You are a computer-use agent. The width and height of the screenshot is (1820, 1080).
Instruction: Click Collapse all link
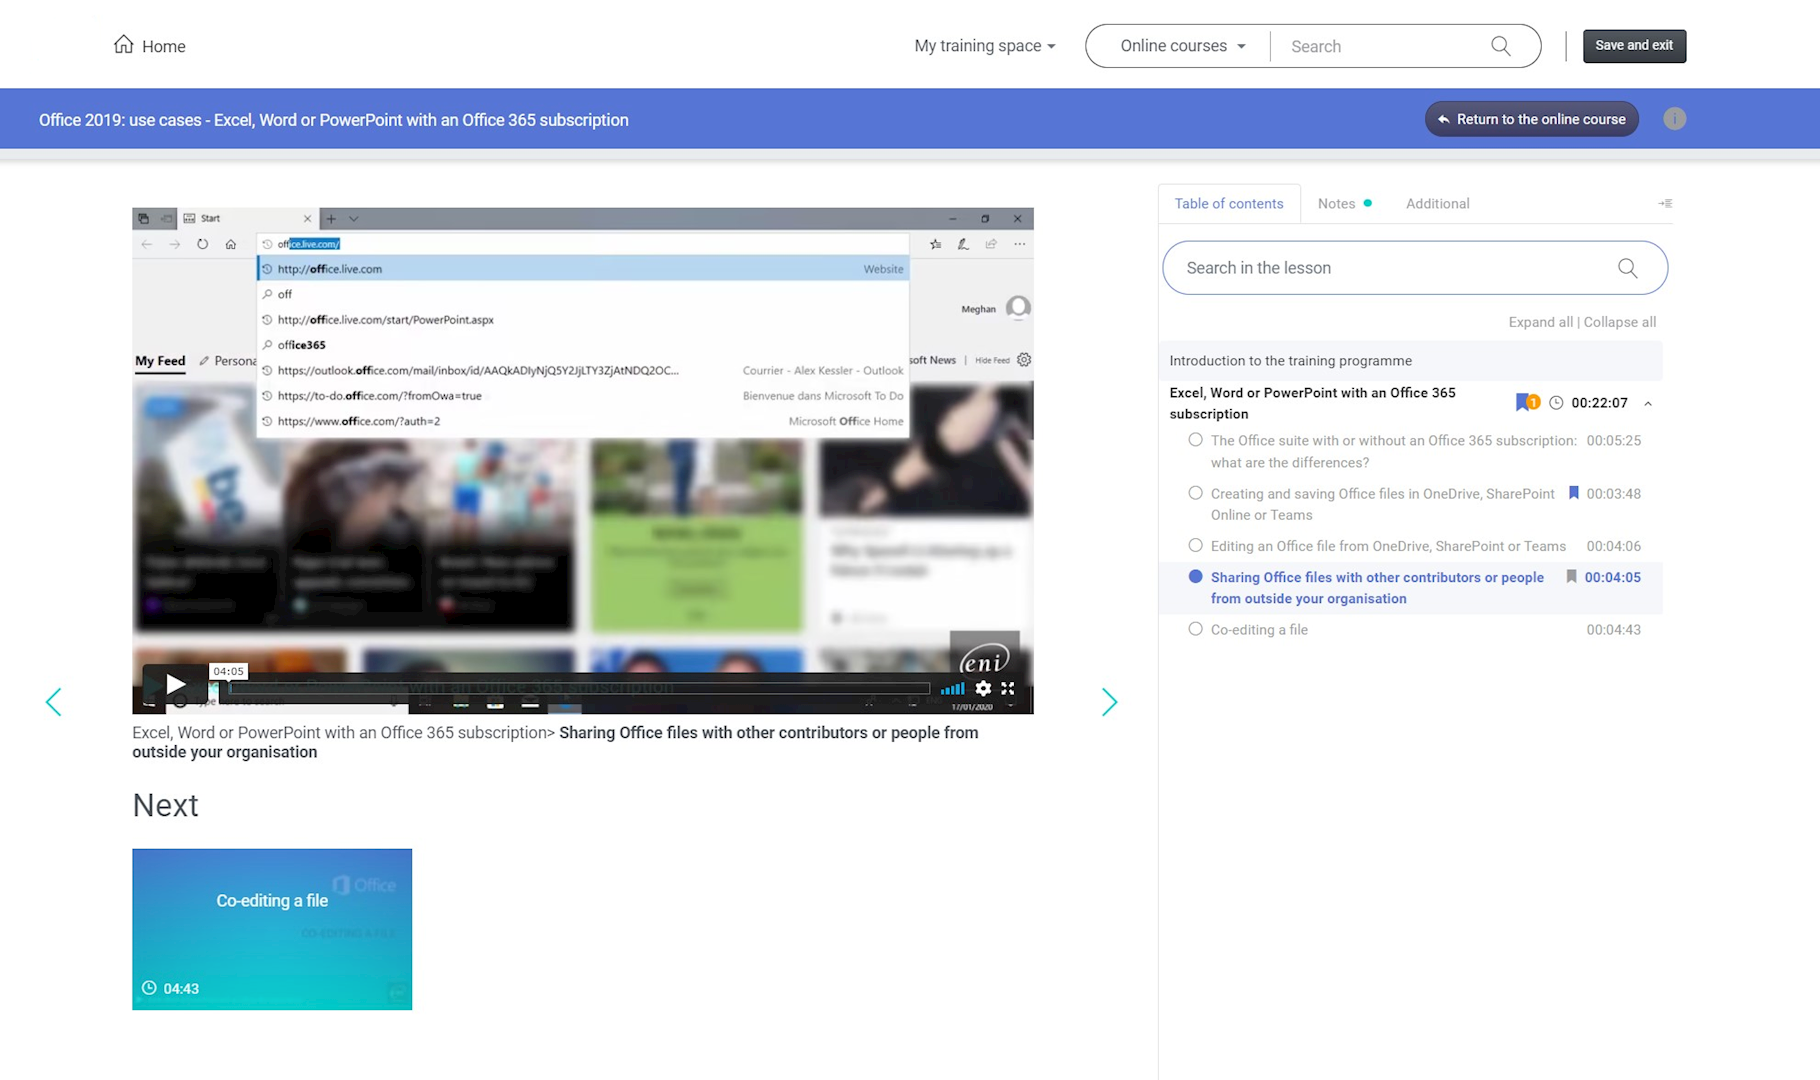pyautogui.click(x=1619, y=322)
